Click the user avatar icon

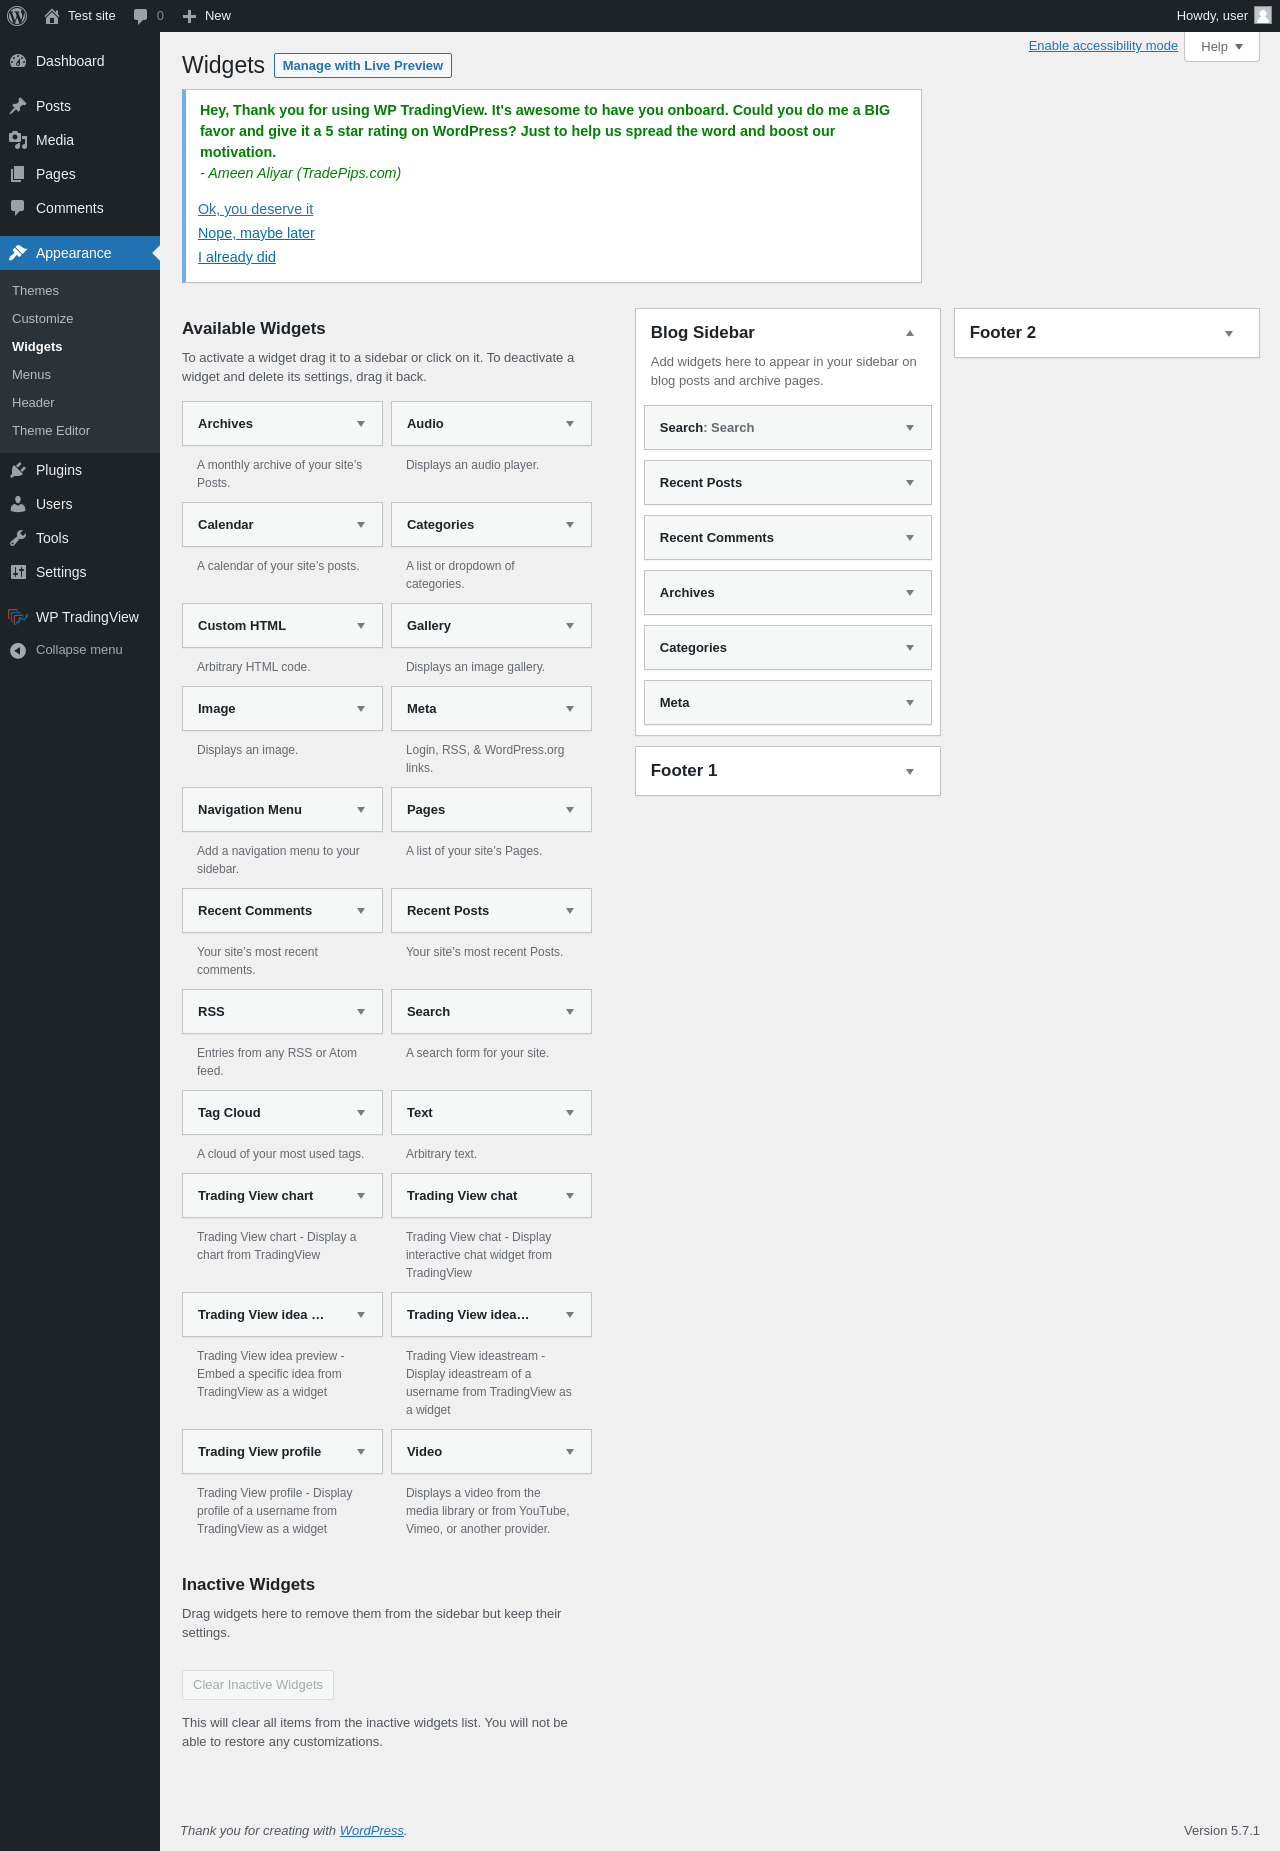[1263, 15]
